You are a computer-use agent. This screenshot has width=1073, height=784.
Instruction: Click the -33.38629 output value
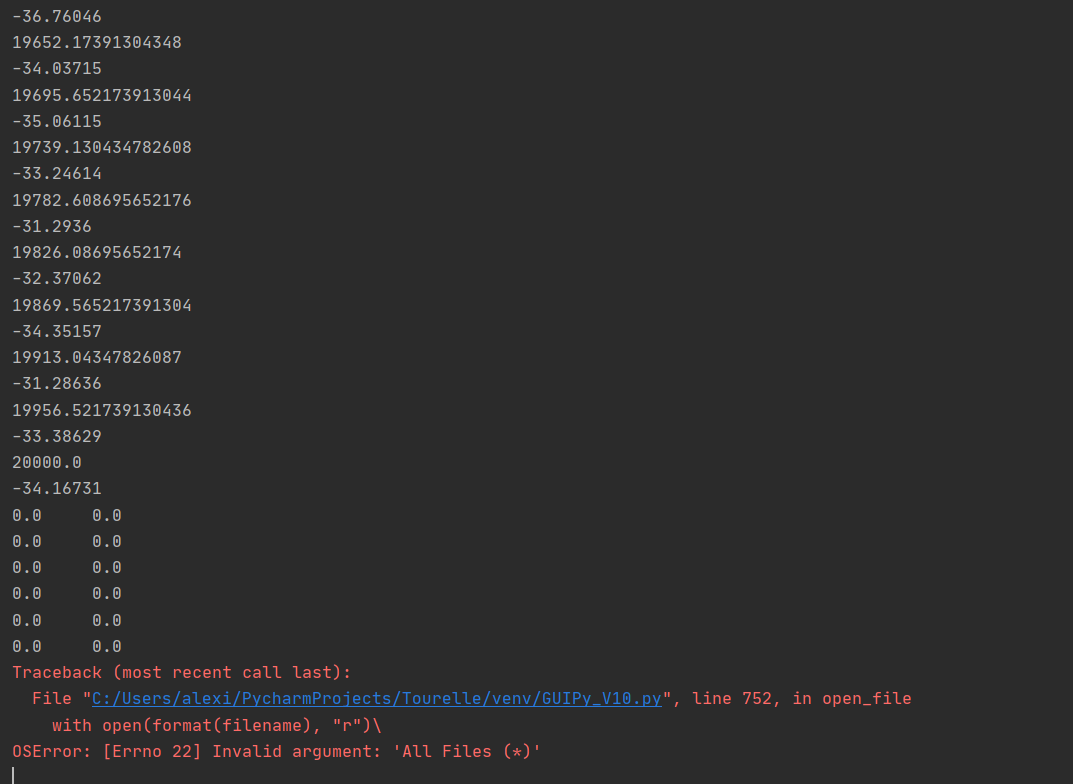(x=57, y=436)
